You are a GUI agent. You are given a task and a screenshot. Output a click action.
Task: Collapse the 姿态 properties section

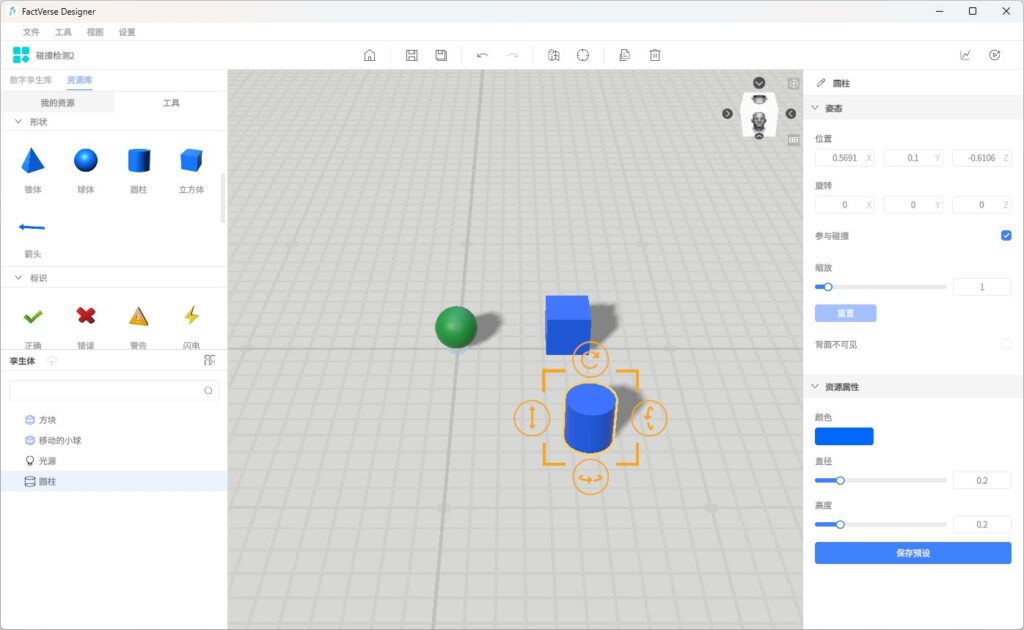[815, 108]
